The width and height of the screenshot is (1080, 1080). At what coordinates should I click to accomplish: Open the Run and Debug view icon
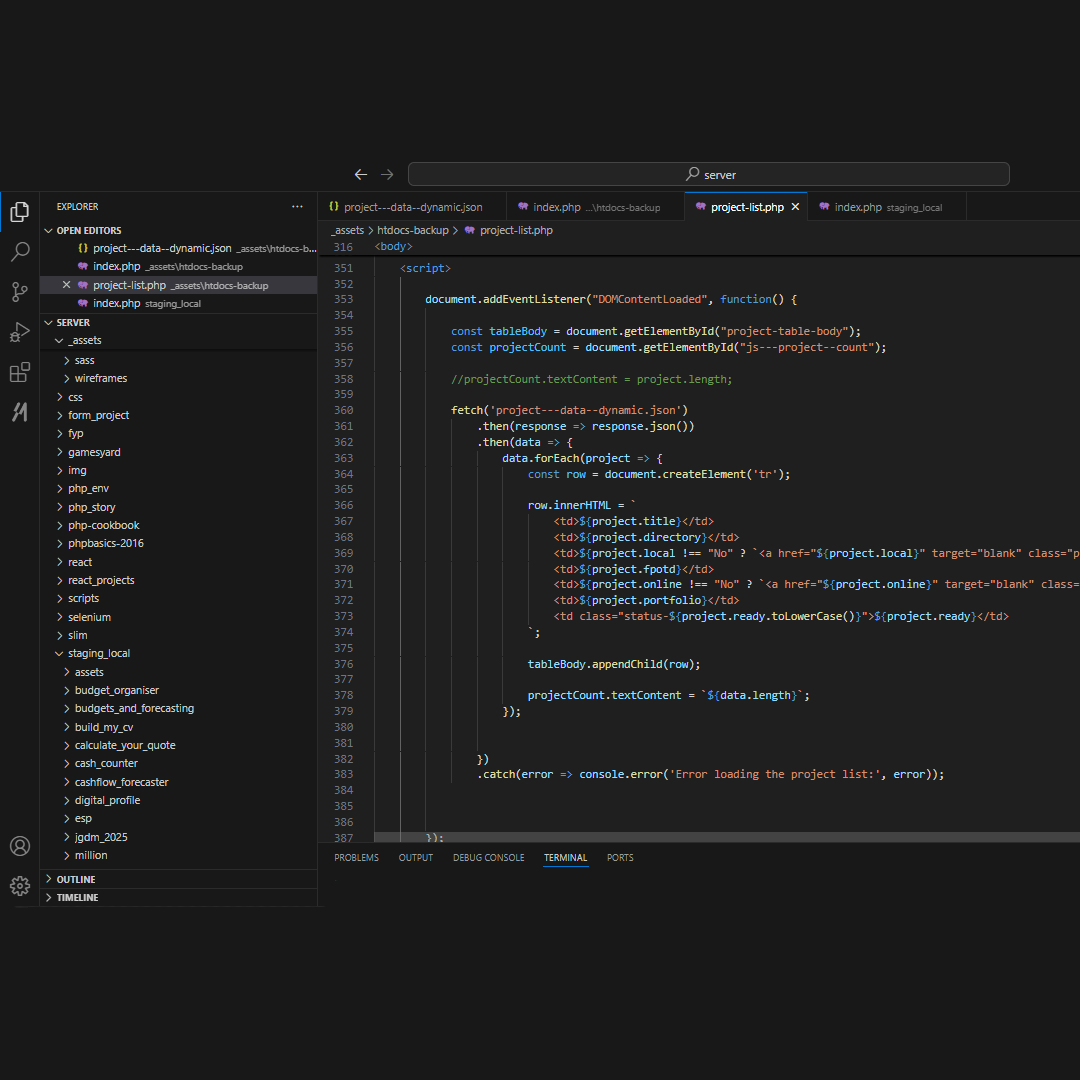pyautogui.click(x=20, y=332)
